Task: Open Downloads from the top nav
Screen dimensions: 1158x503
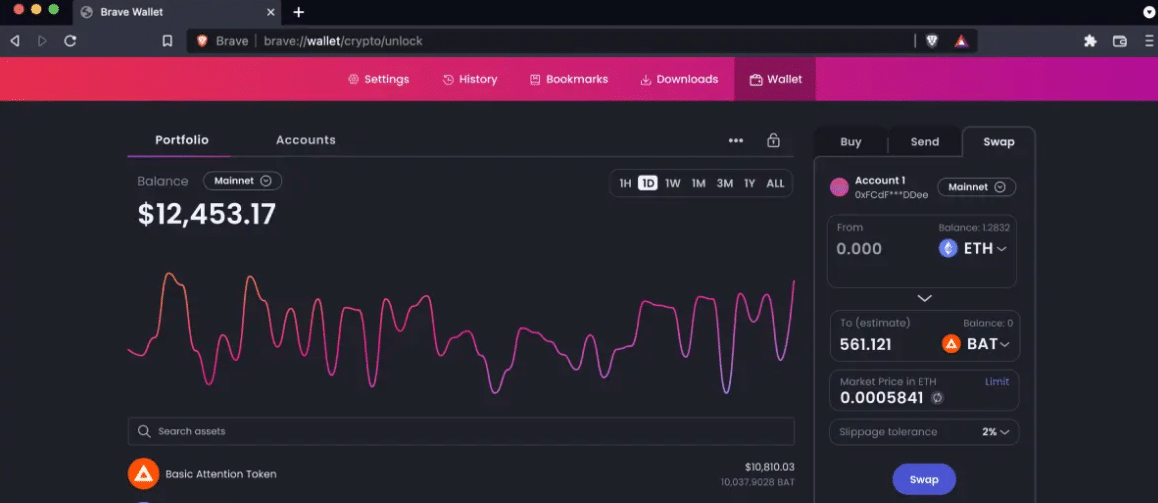Action: pos(679,79)
